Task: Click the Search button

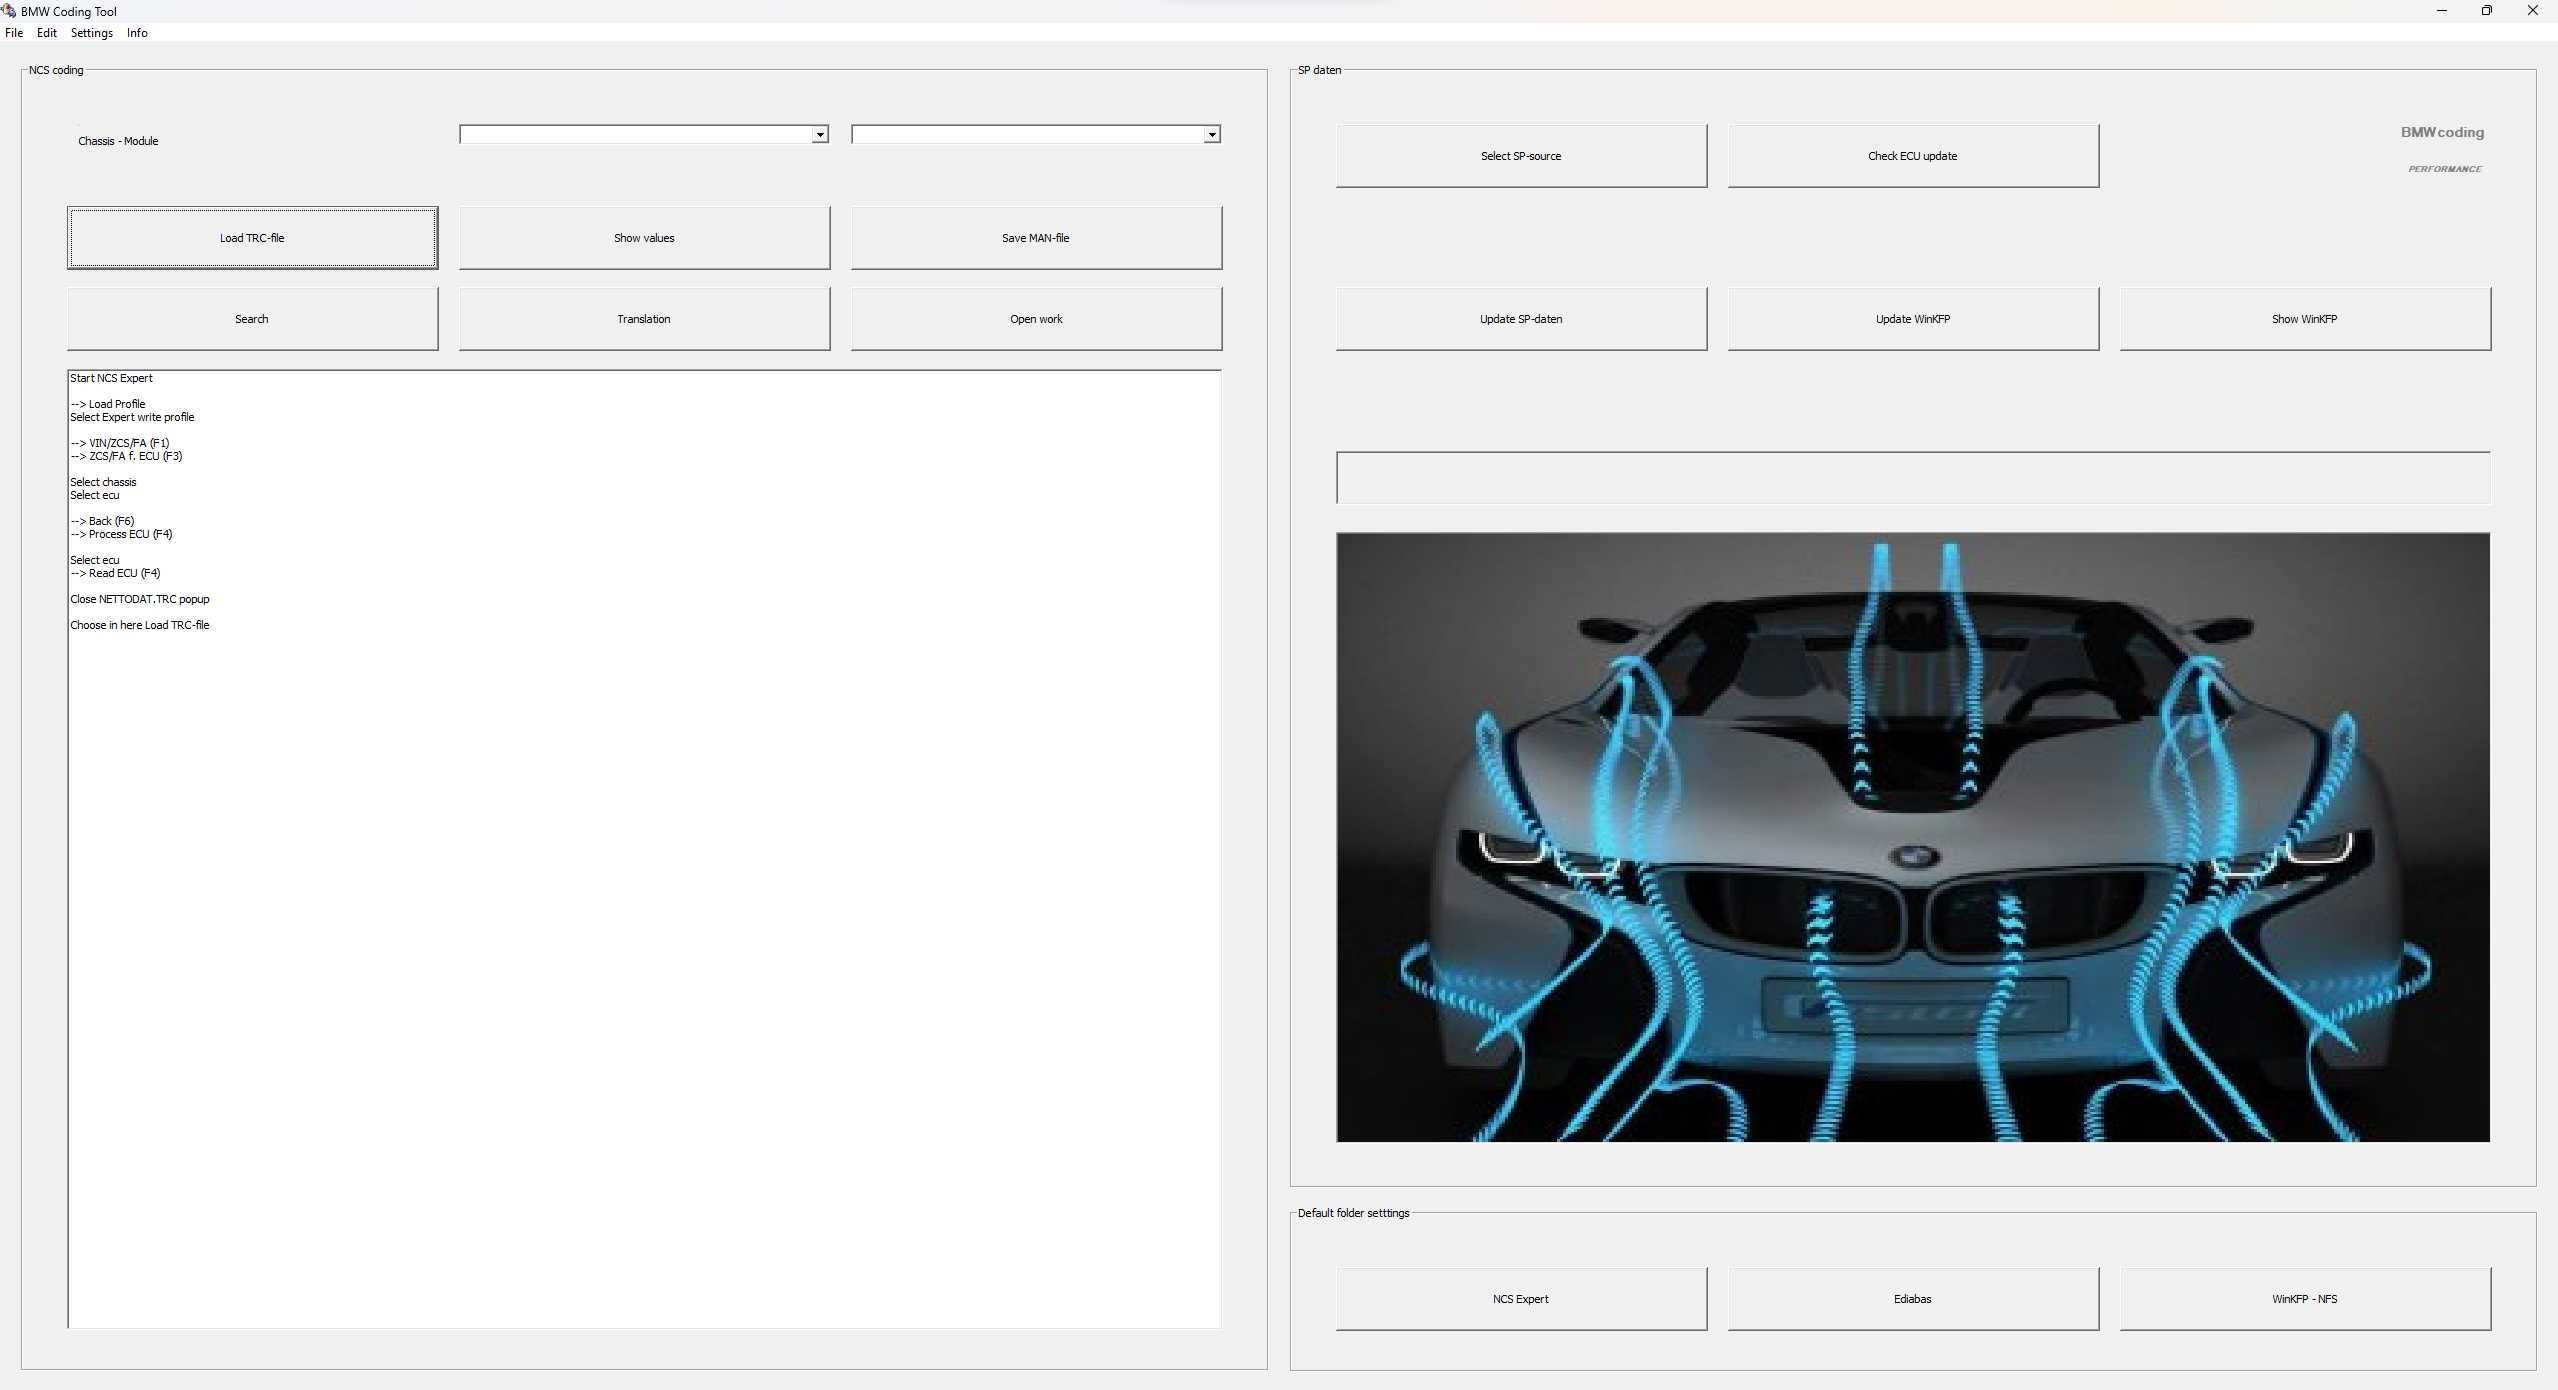Action: coord(253,319)
